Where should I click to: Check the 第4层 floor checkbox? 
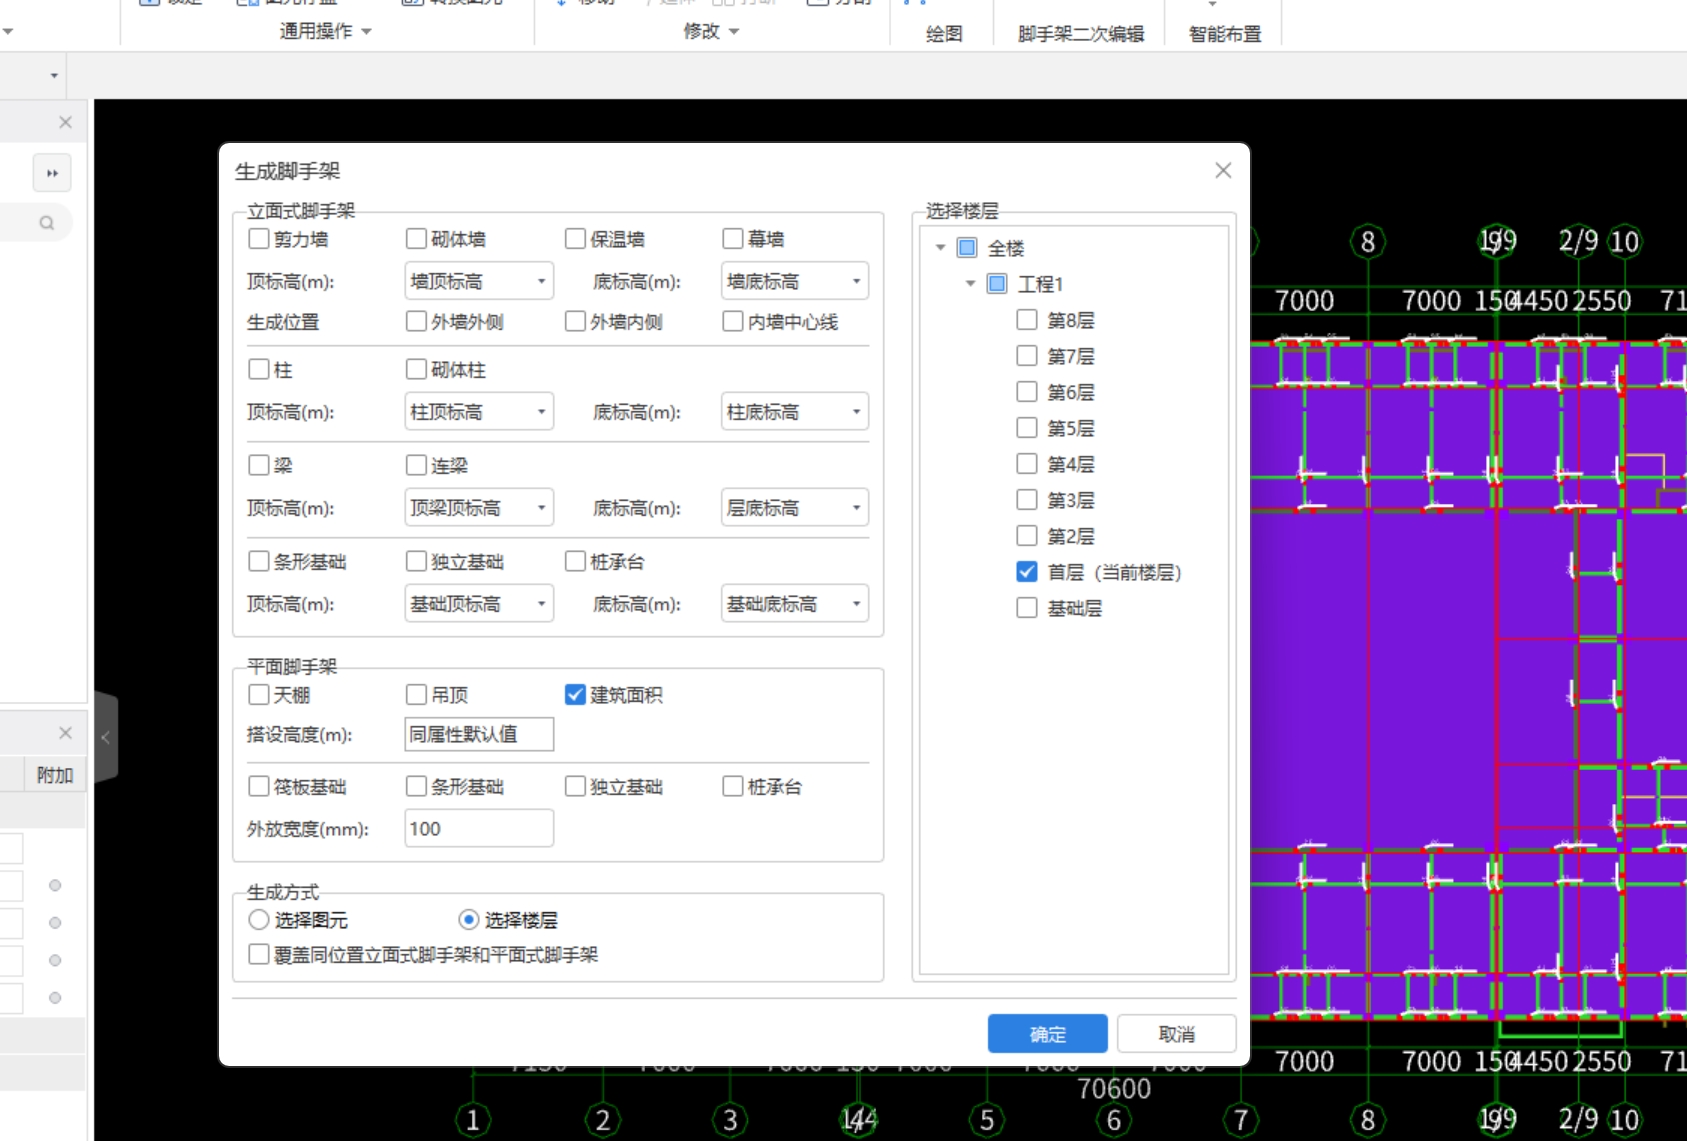1027,463
